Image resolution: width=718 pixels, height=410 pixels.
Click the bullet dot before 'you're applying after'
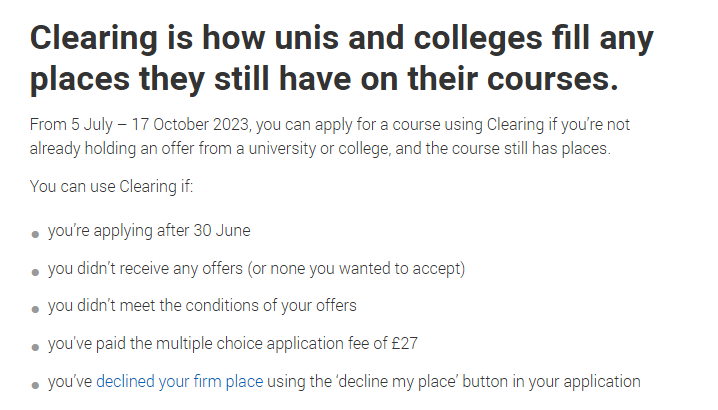[35, 235]
